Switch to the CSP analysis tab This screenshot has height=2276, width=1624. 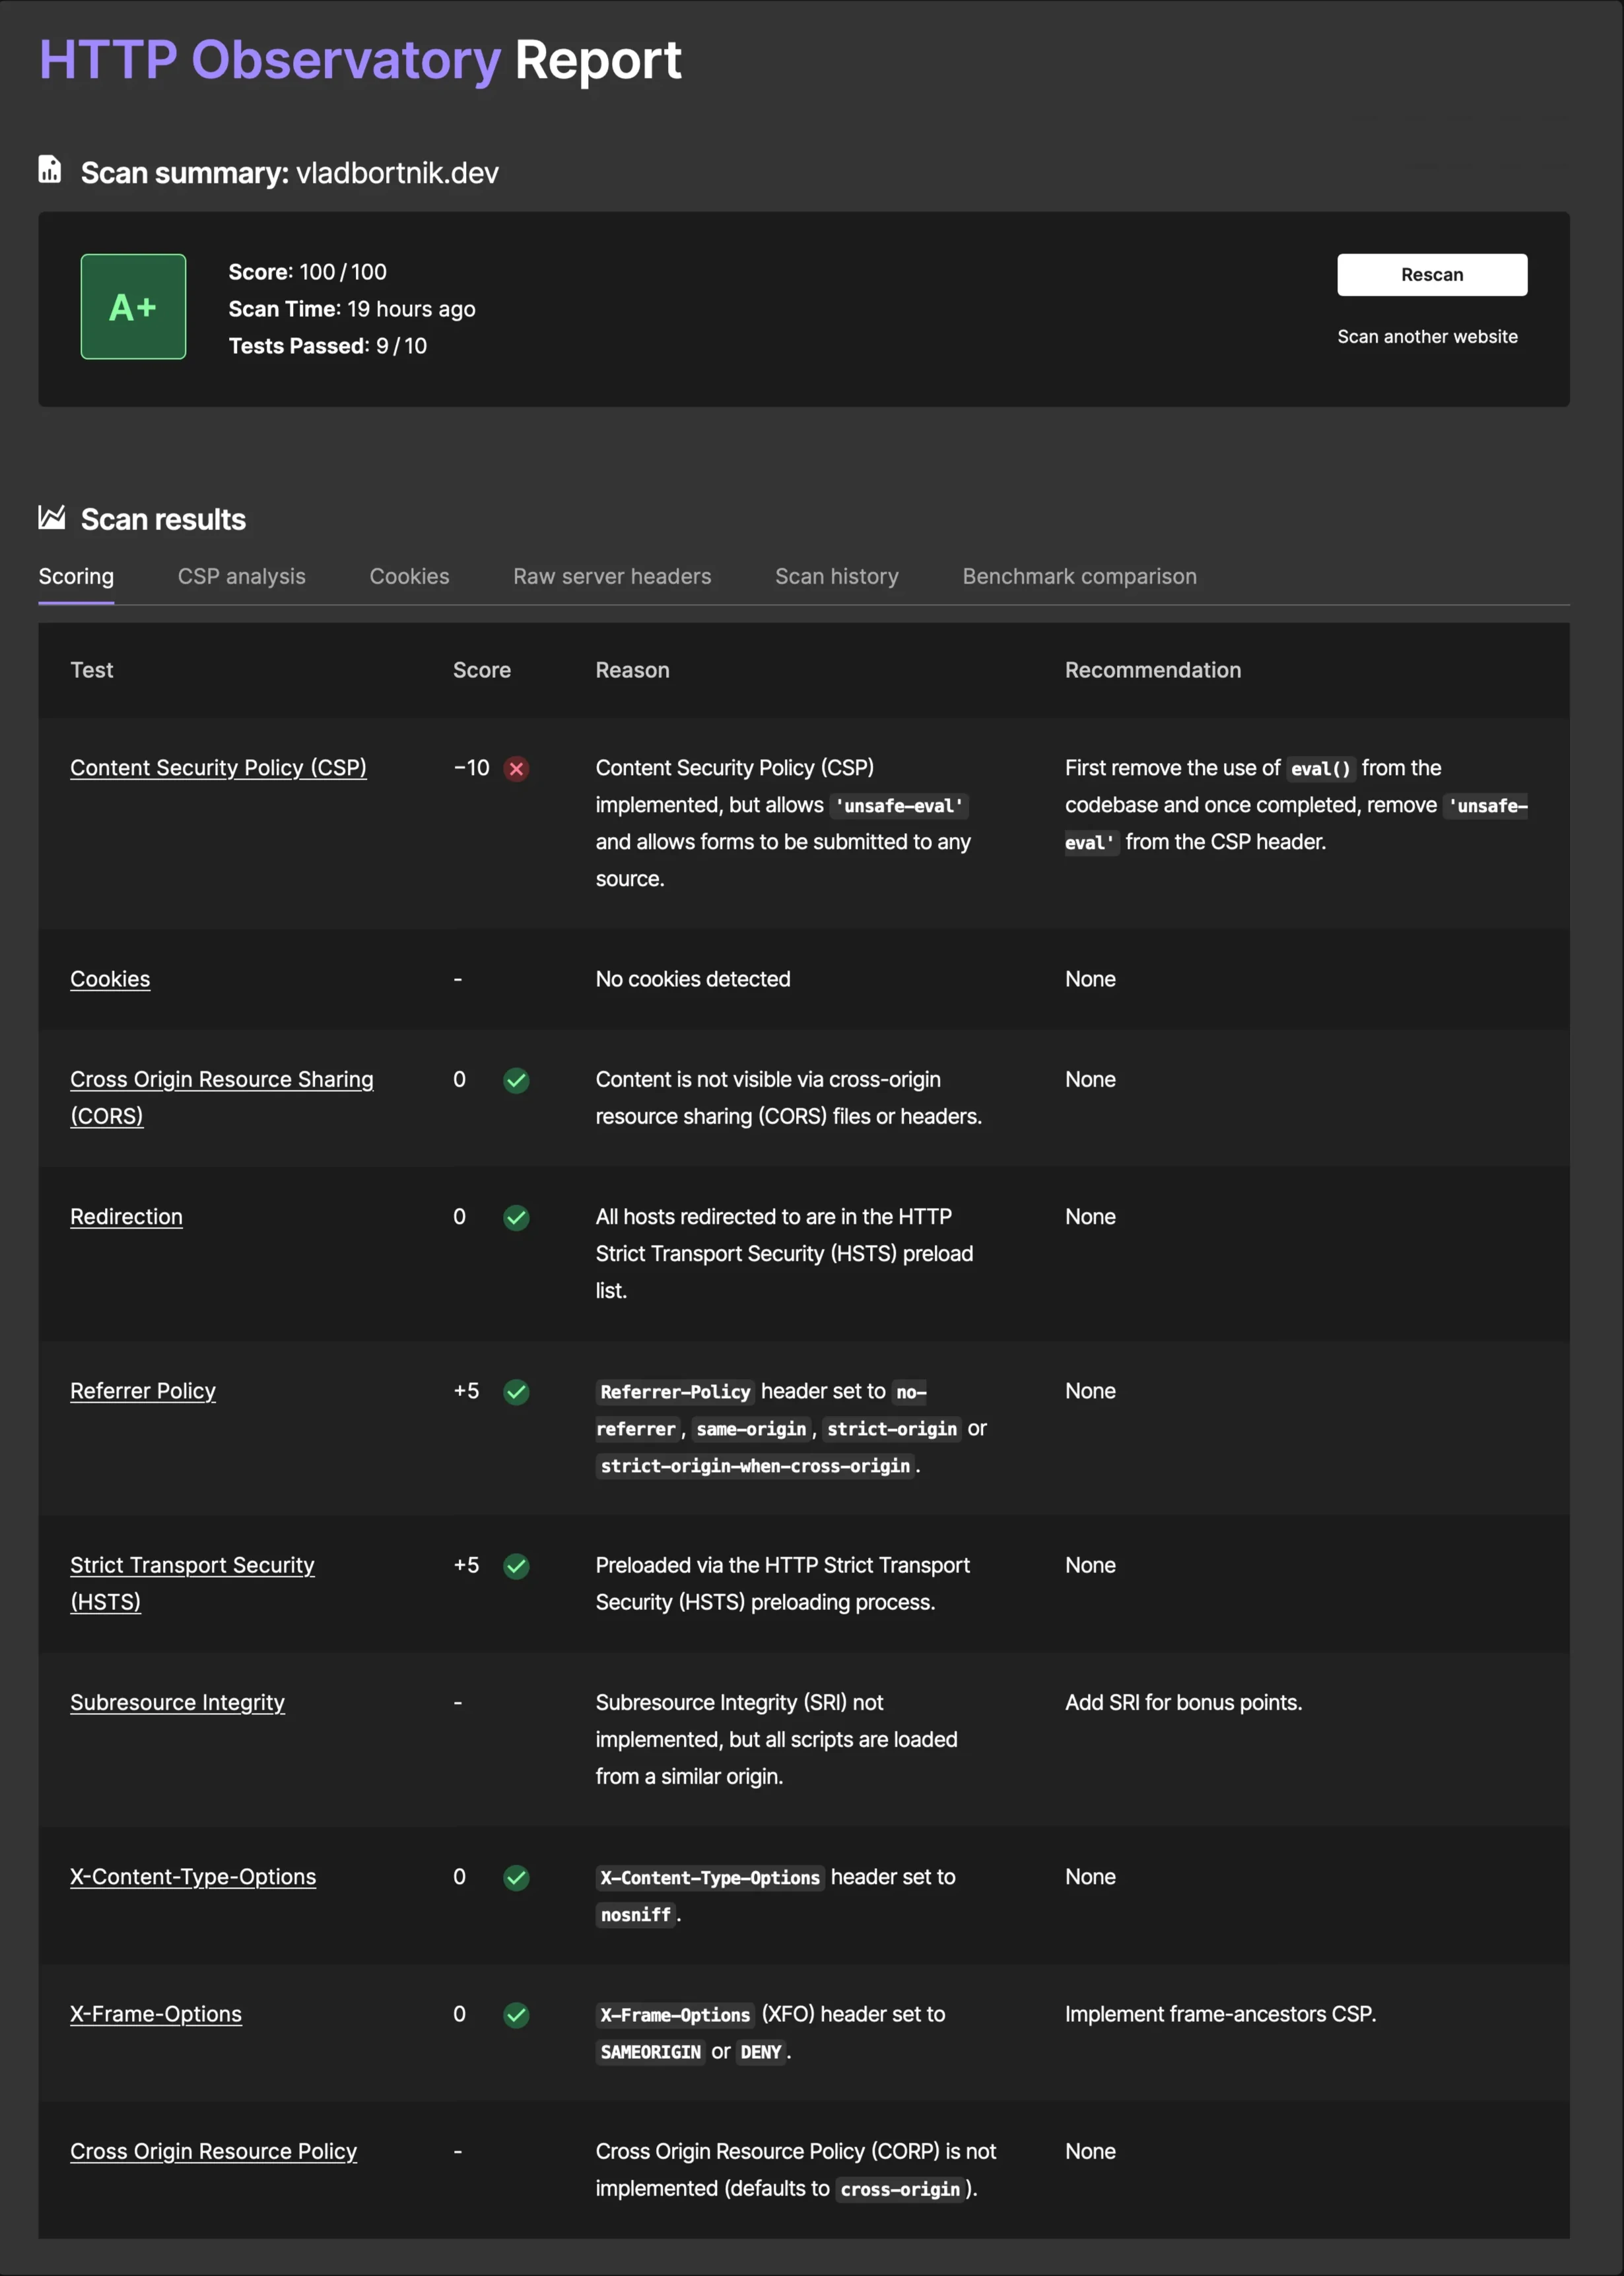(241, 576)
